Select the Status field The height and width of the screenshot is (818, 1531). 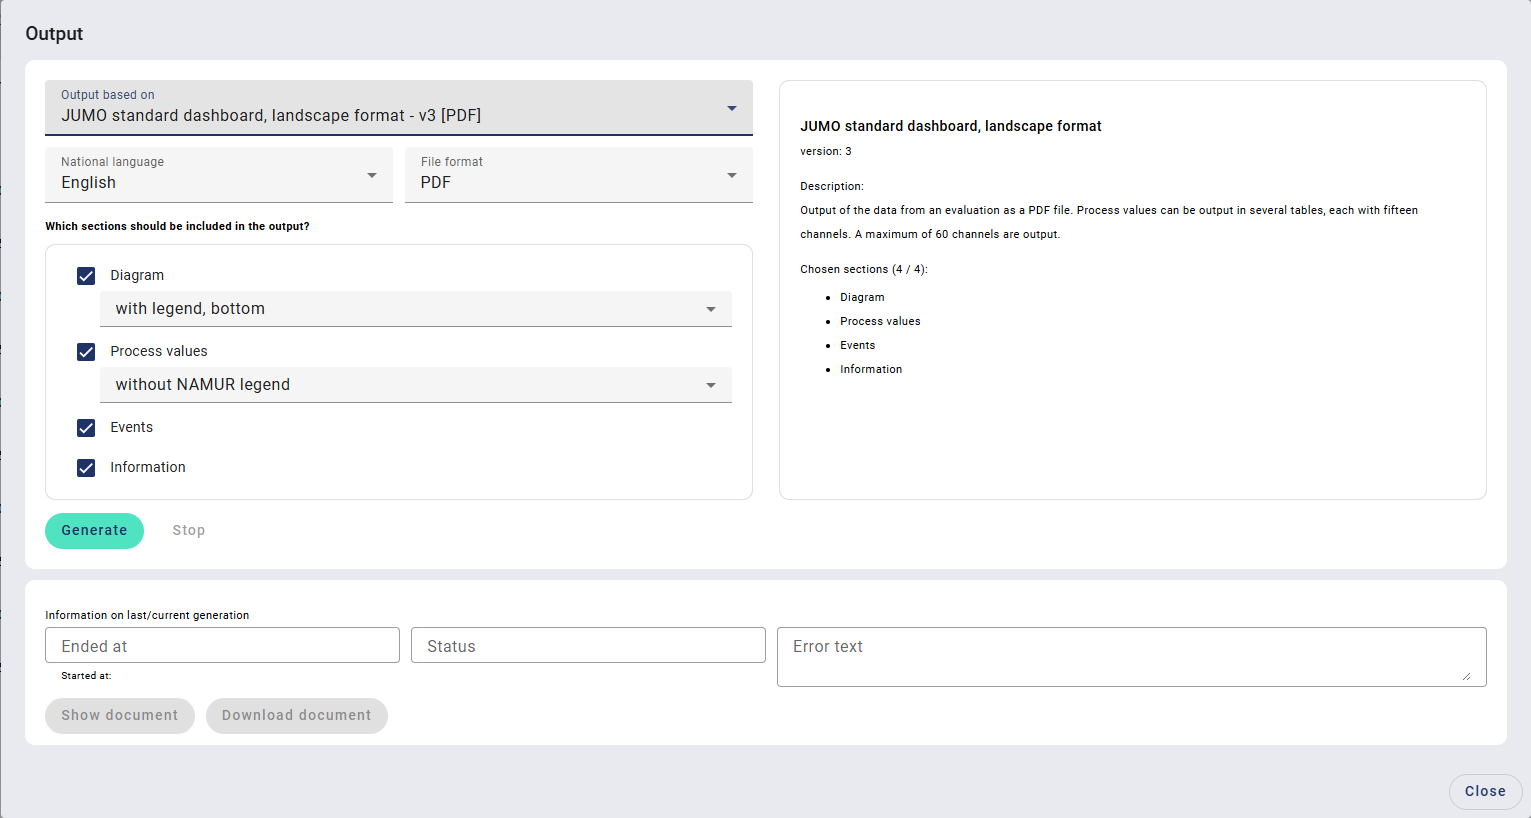coord(588,646)
